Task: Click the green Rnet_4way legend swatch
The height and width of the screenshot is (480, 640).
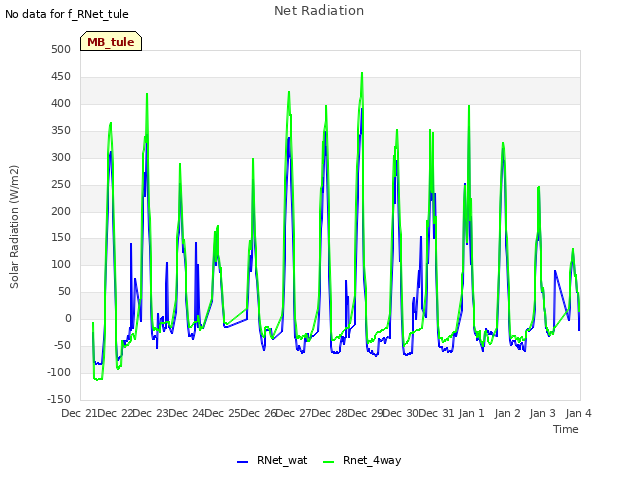Action: tap(328, 462)
